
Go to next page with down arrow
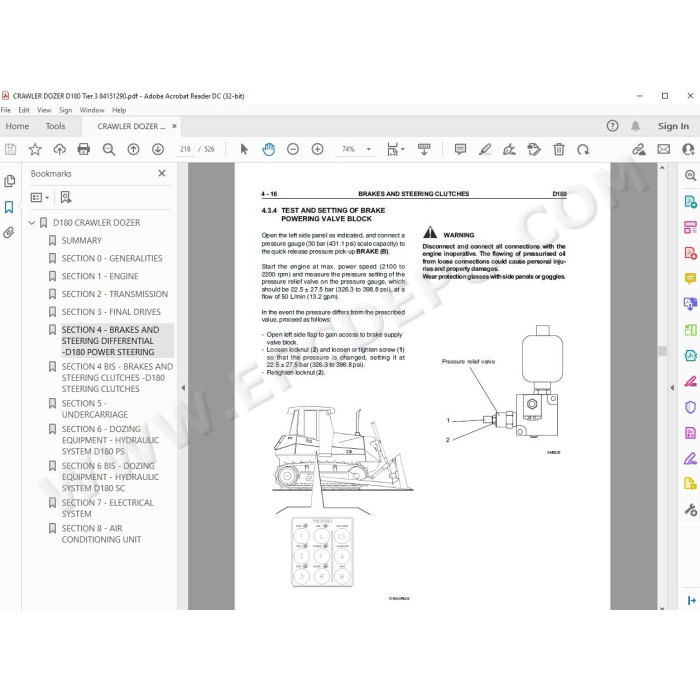click(x=158, y=149)
